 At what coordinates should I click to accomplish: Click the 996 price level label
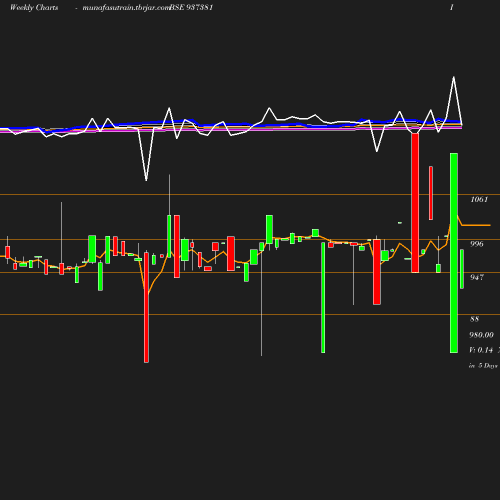(x=477, y=244)
